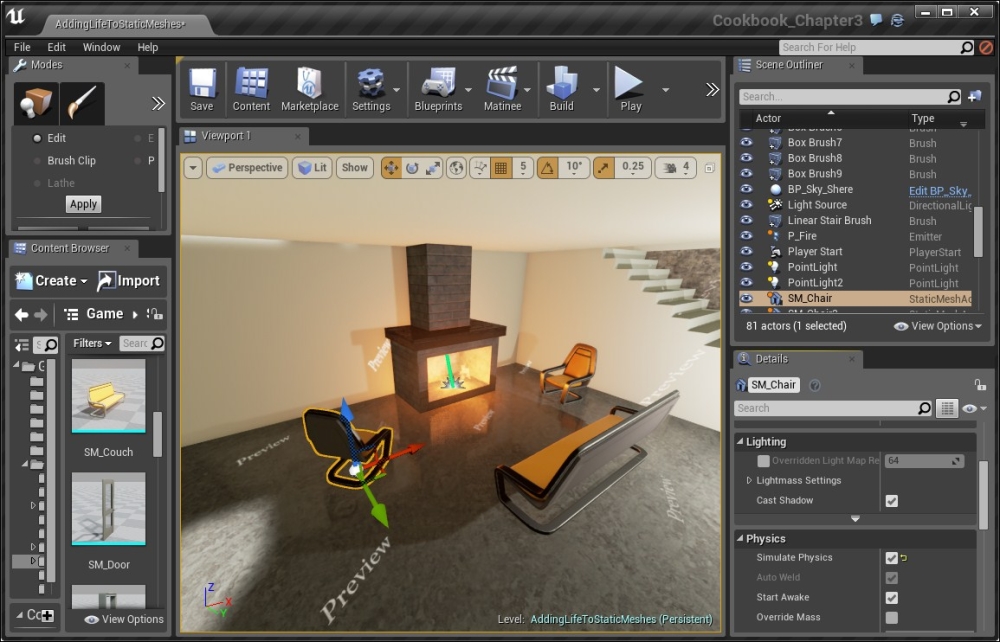This screenshot has height=642, width=1000.
Task: Click Content Browser forward arrow
Action: 41,314
